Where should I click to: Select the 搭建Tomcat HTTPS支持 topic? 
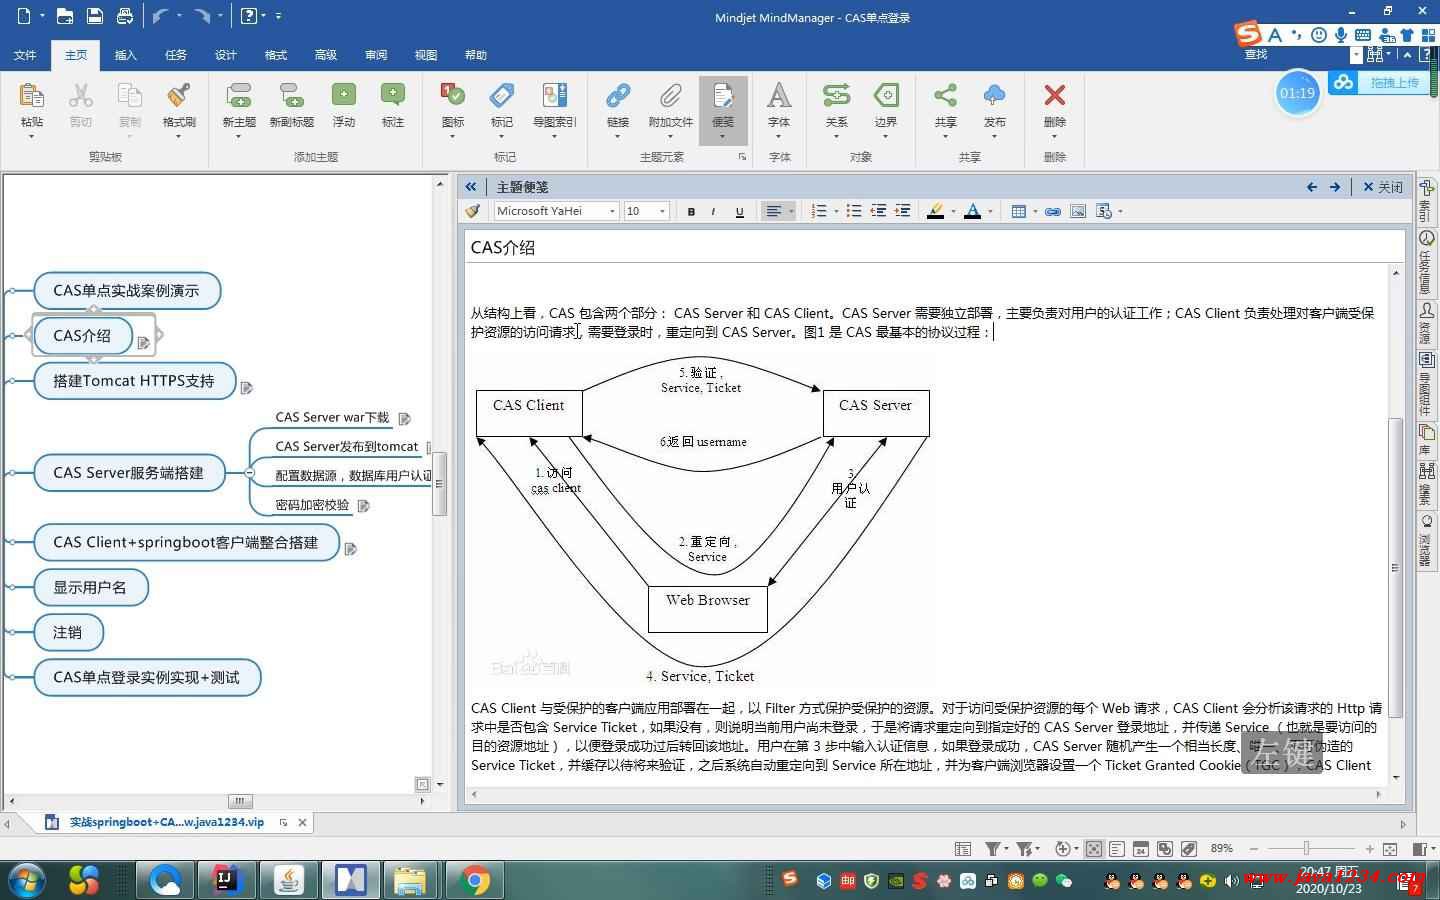click(134, 381)
